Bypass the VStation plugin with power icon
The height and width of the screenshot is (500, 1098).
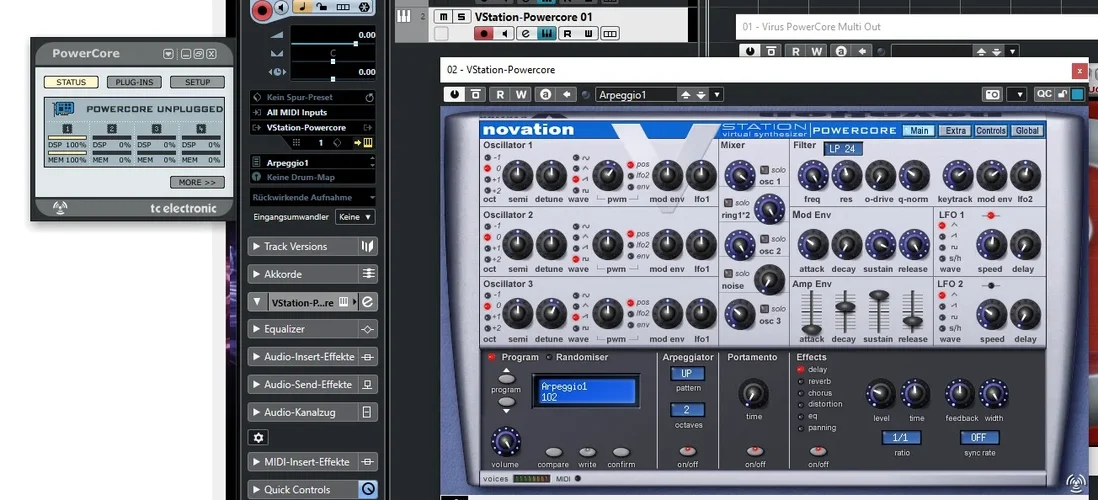(x=455, y=94)
